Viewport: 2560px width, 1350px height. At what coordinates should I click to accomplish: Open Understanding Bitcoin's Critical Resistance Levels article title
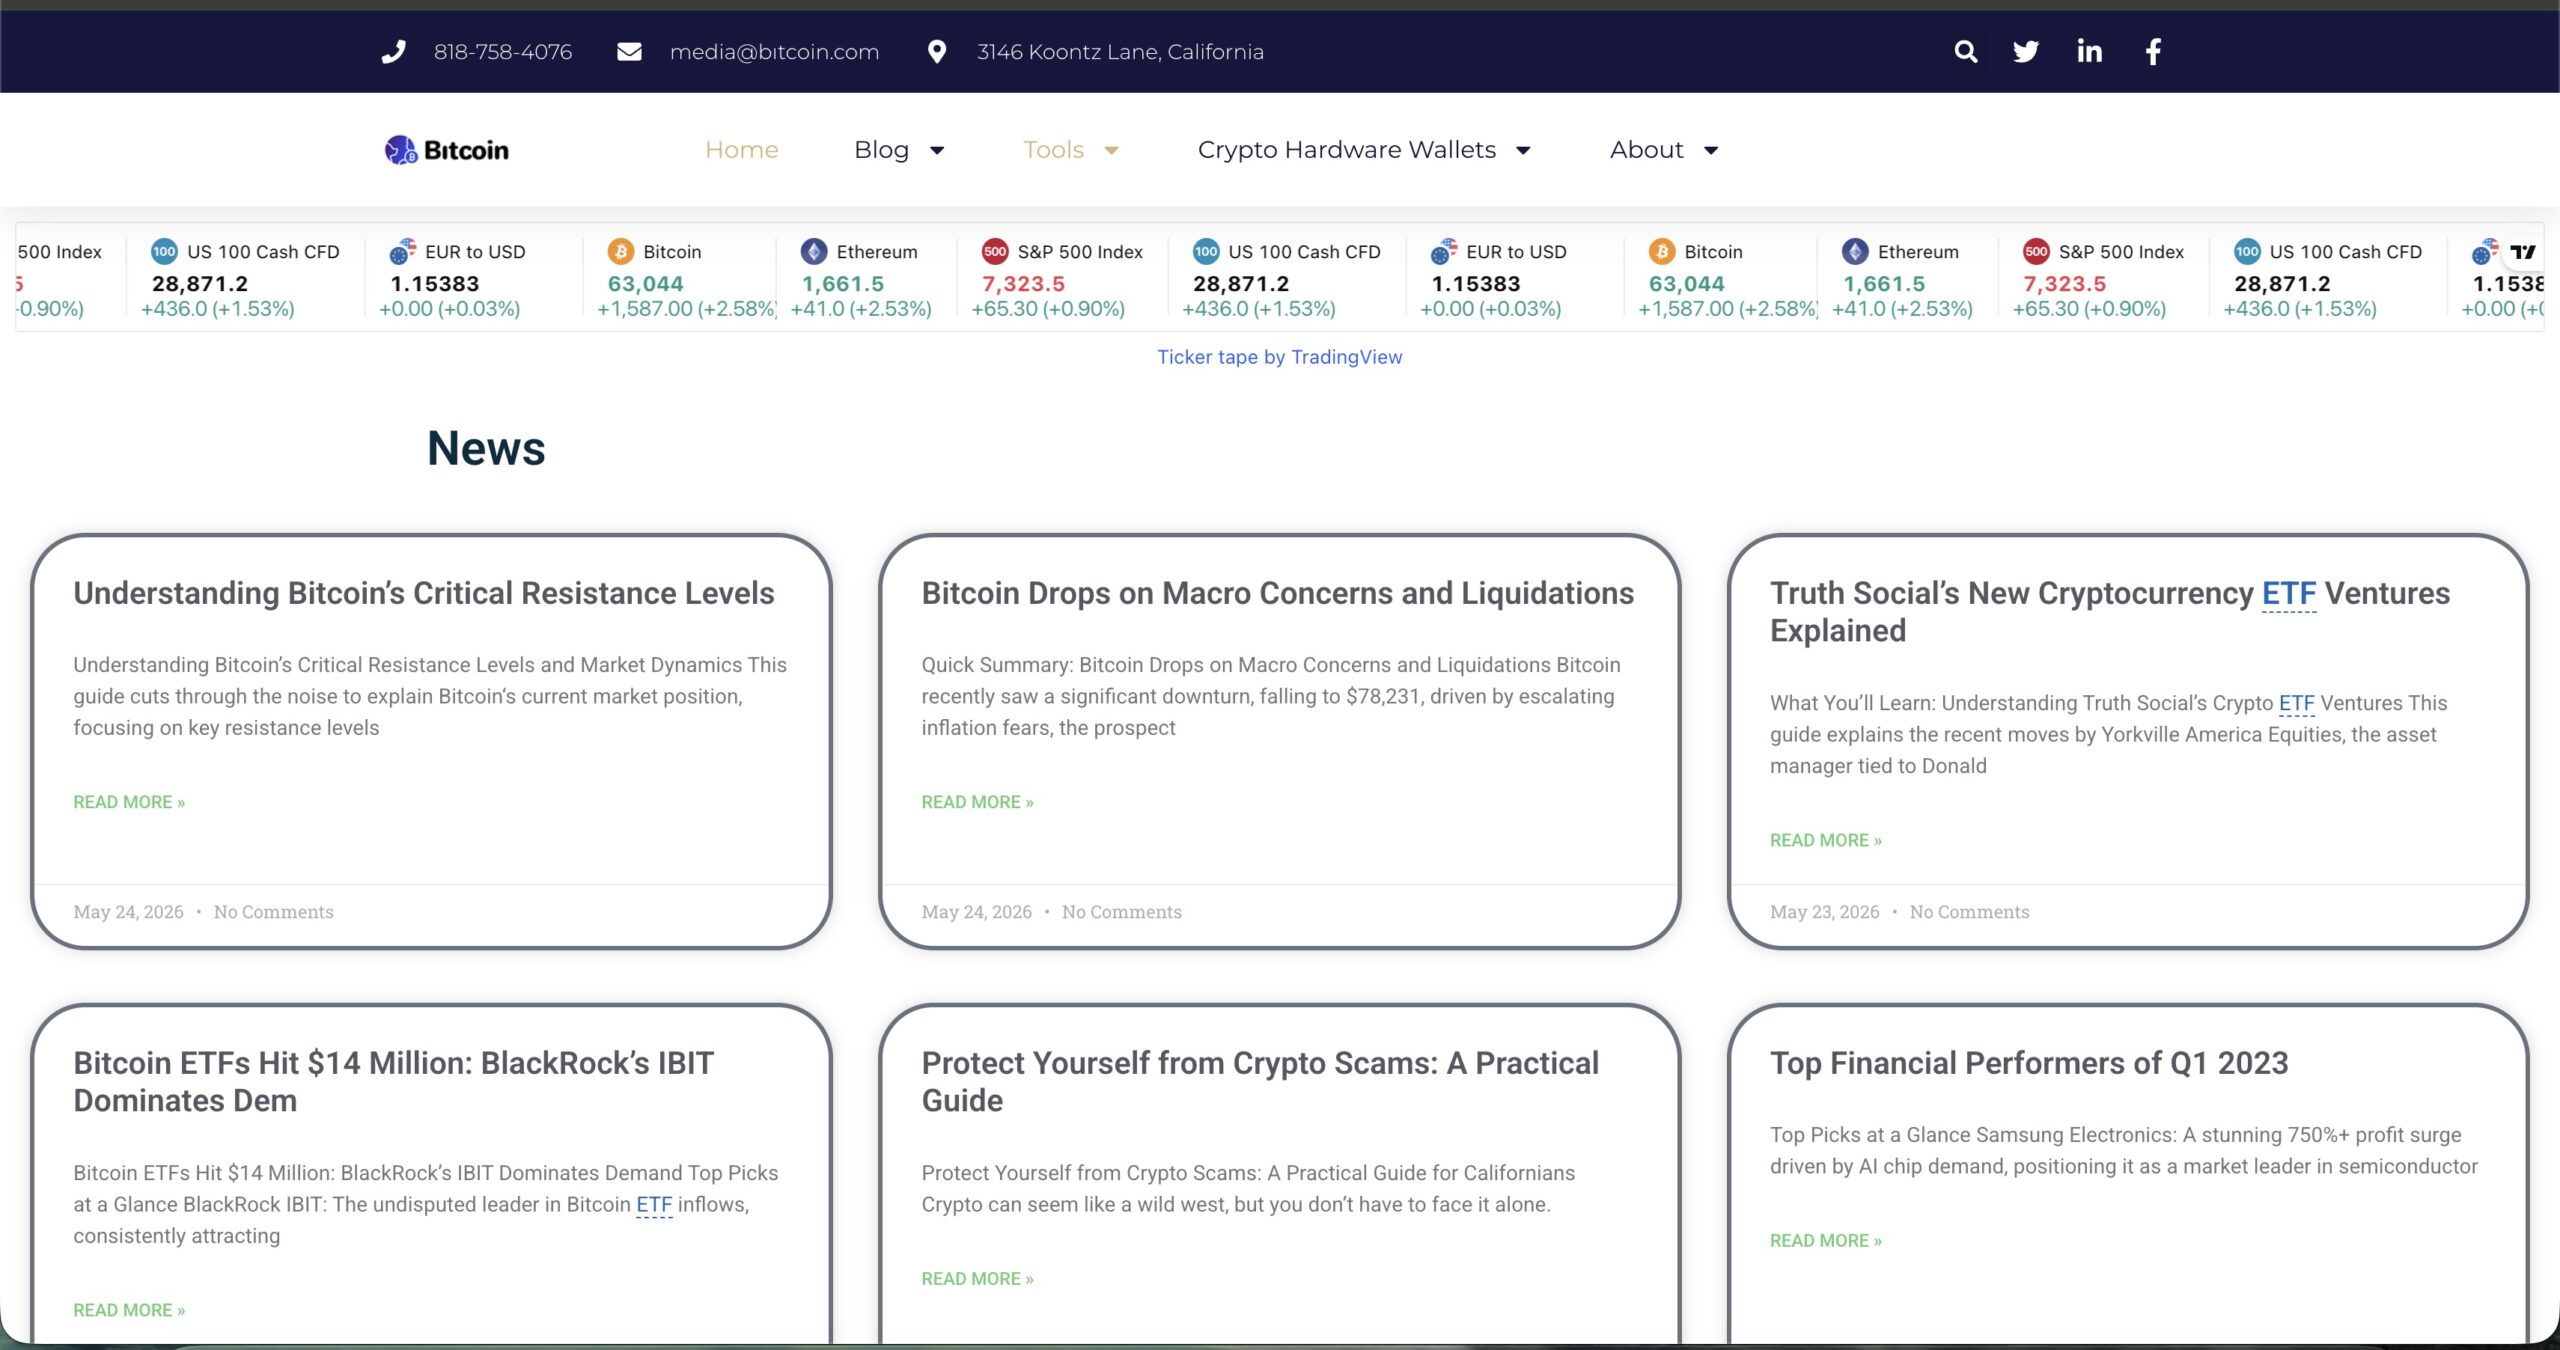click(424, 593)
